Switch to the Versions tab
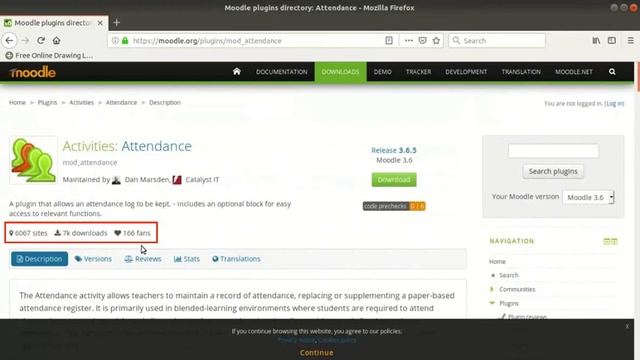This screenshot has height=360, width=640. [93, 259]
